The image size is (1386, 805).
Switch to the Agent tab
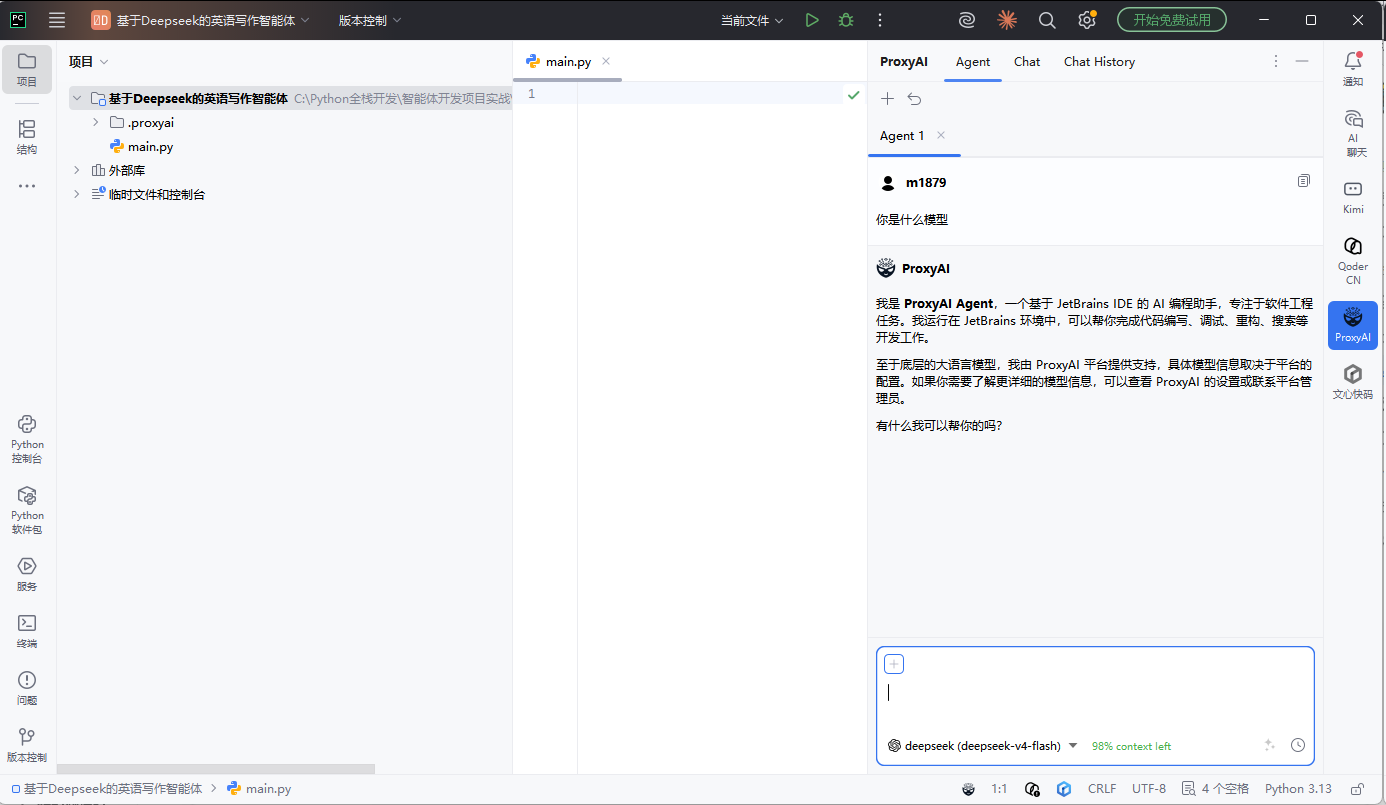(x=973, y=61)
